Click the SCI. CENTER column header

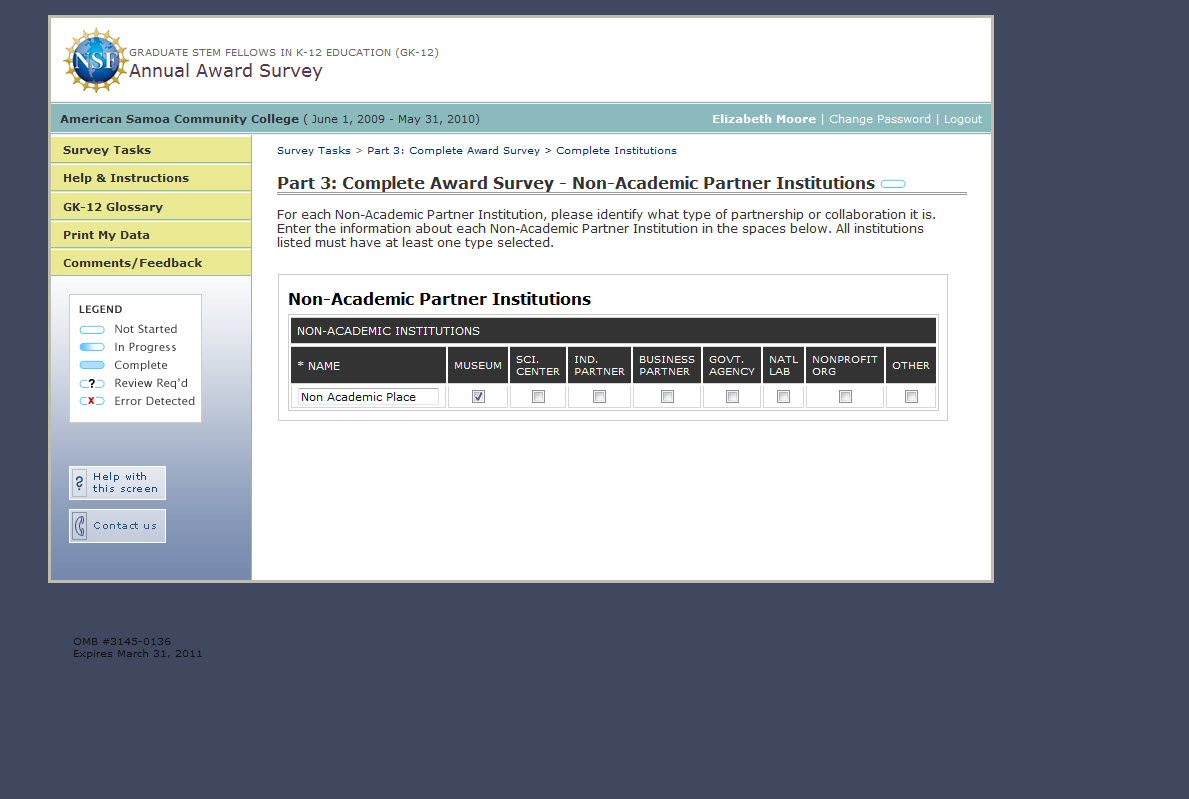[x=538, y=365]
